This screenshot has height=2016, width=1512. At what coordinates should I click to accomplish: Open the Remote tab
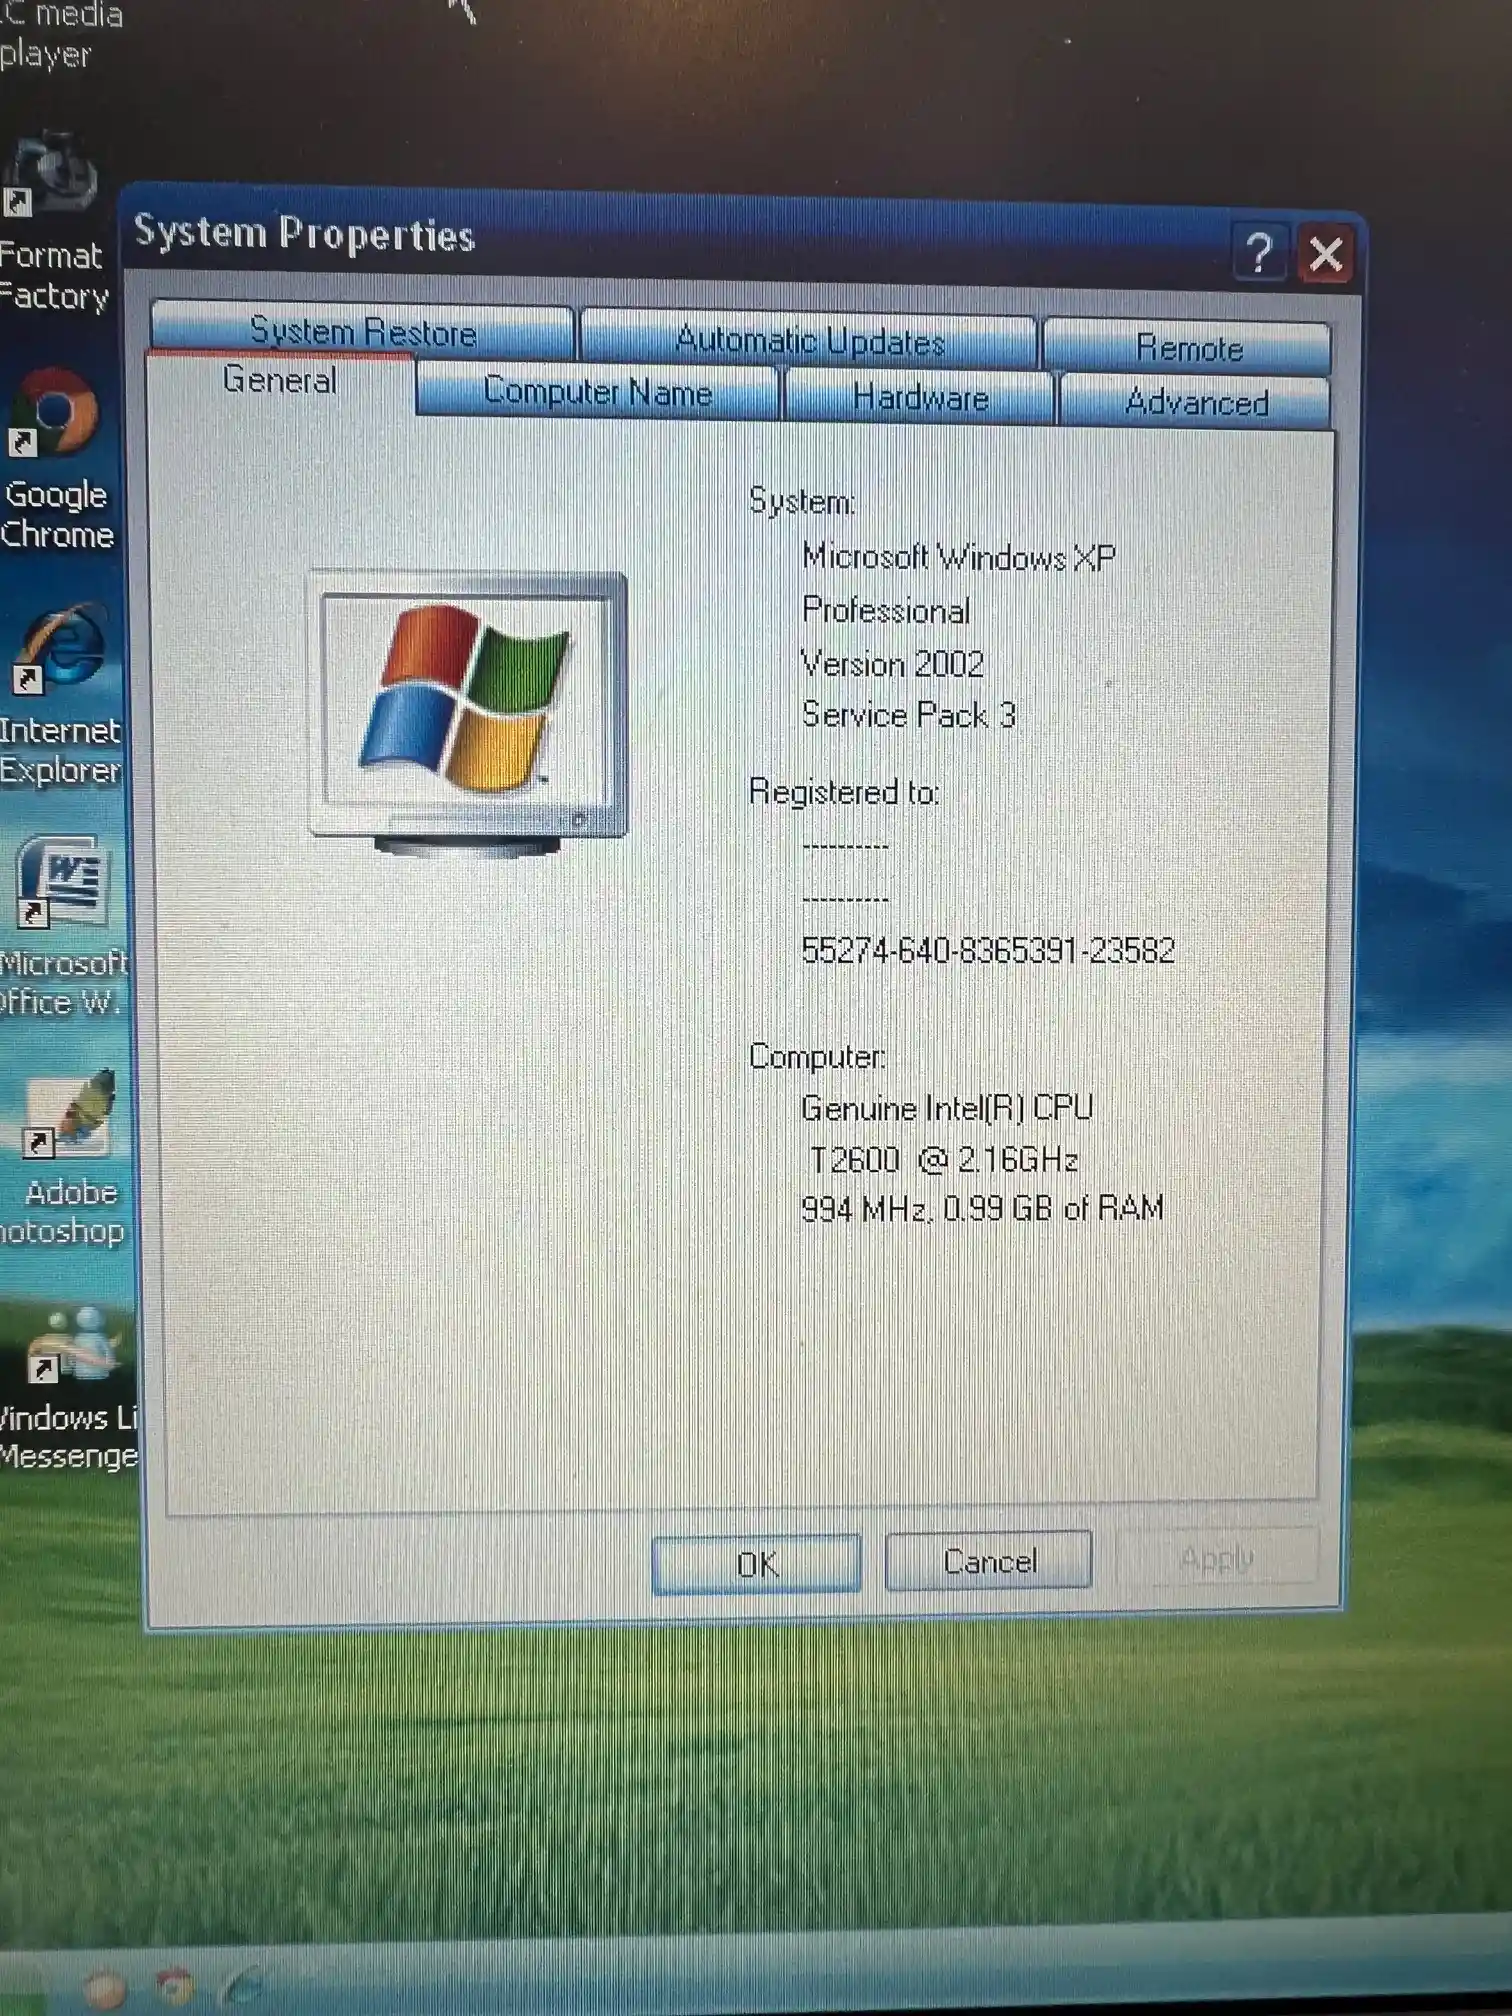[1188, 348]
